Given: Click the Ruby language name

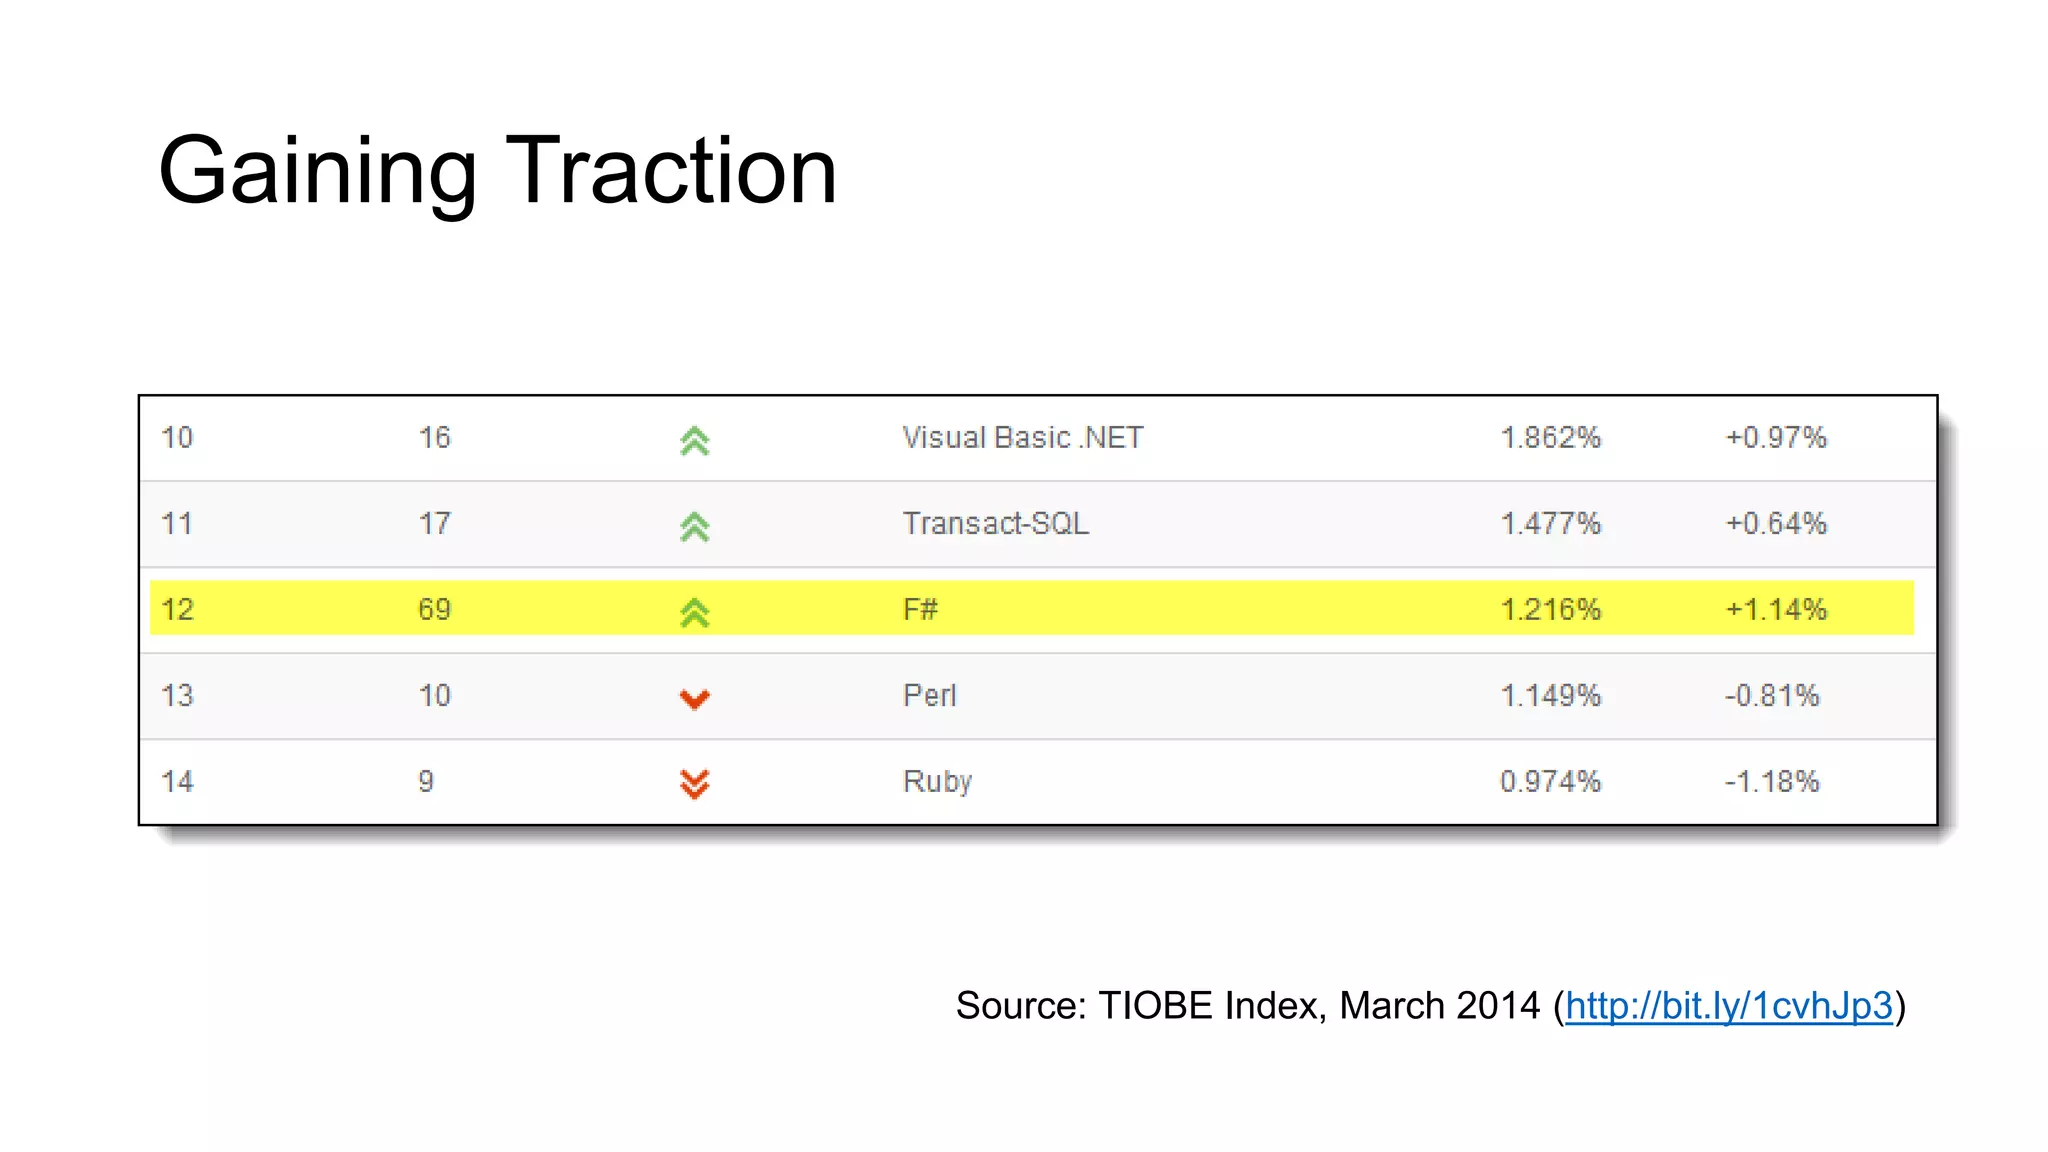Looking at the screenshot, I should [937, 782].
